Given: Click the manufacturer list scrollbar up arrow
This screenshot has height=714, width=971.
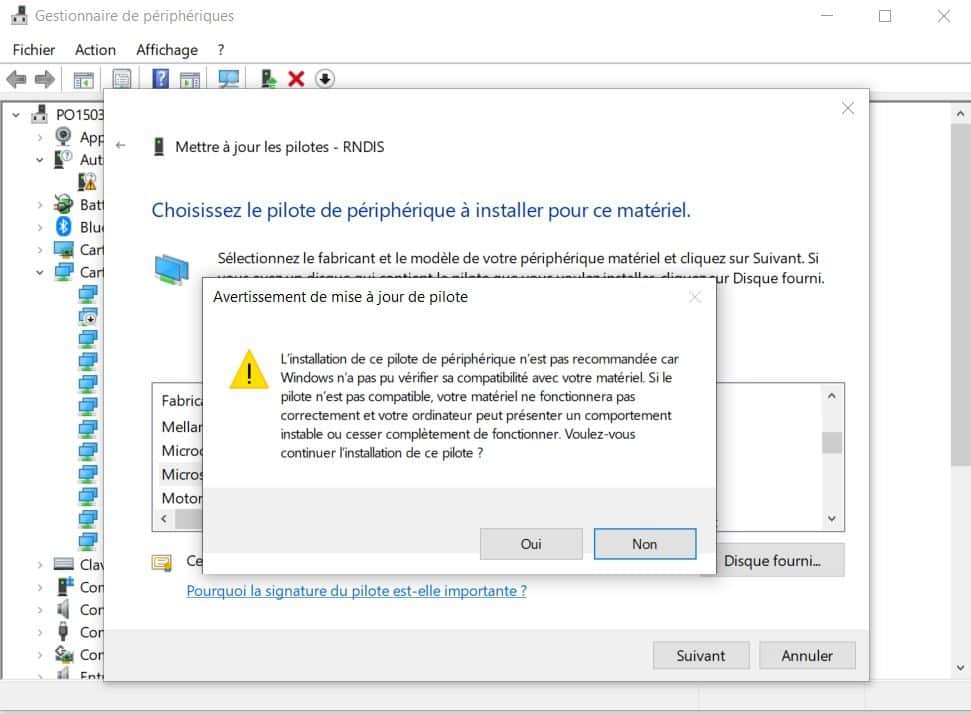Looking at the screenshot, I should [x=832, y=396].
